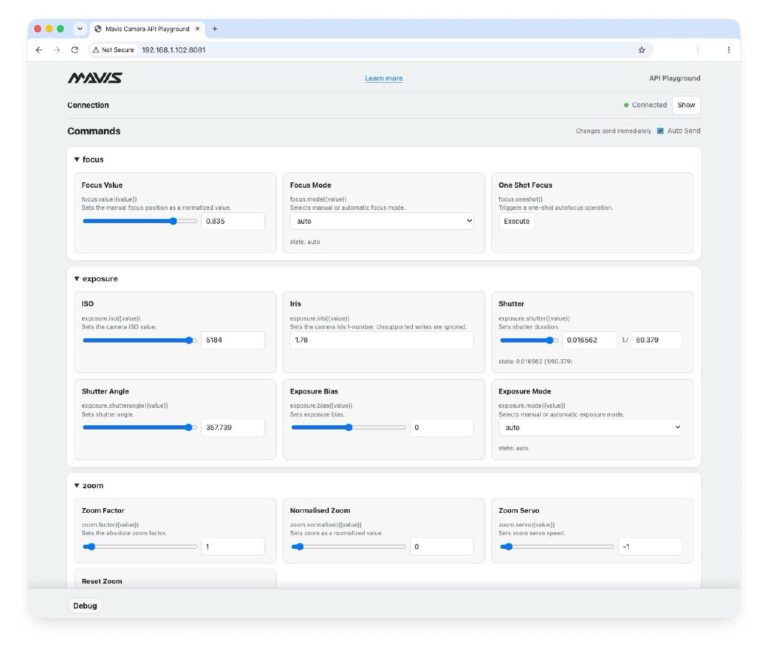Click Shutter duration field 0.016562
The image size is (768, 655).
(589, 340)
